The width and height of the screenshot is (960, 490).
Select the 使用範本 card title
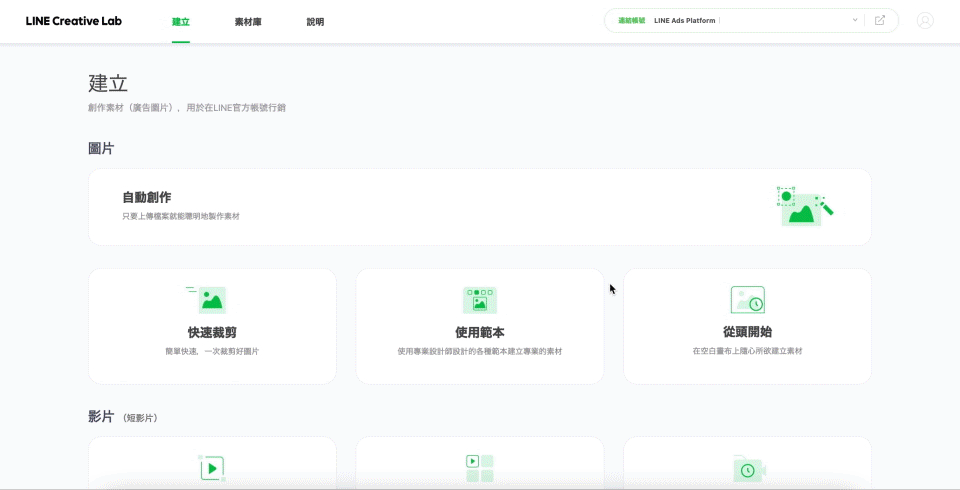pos(480,332)
